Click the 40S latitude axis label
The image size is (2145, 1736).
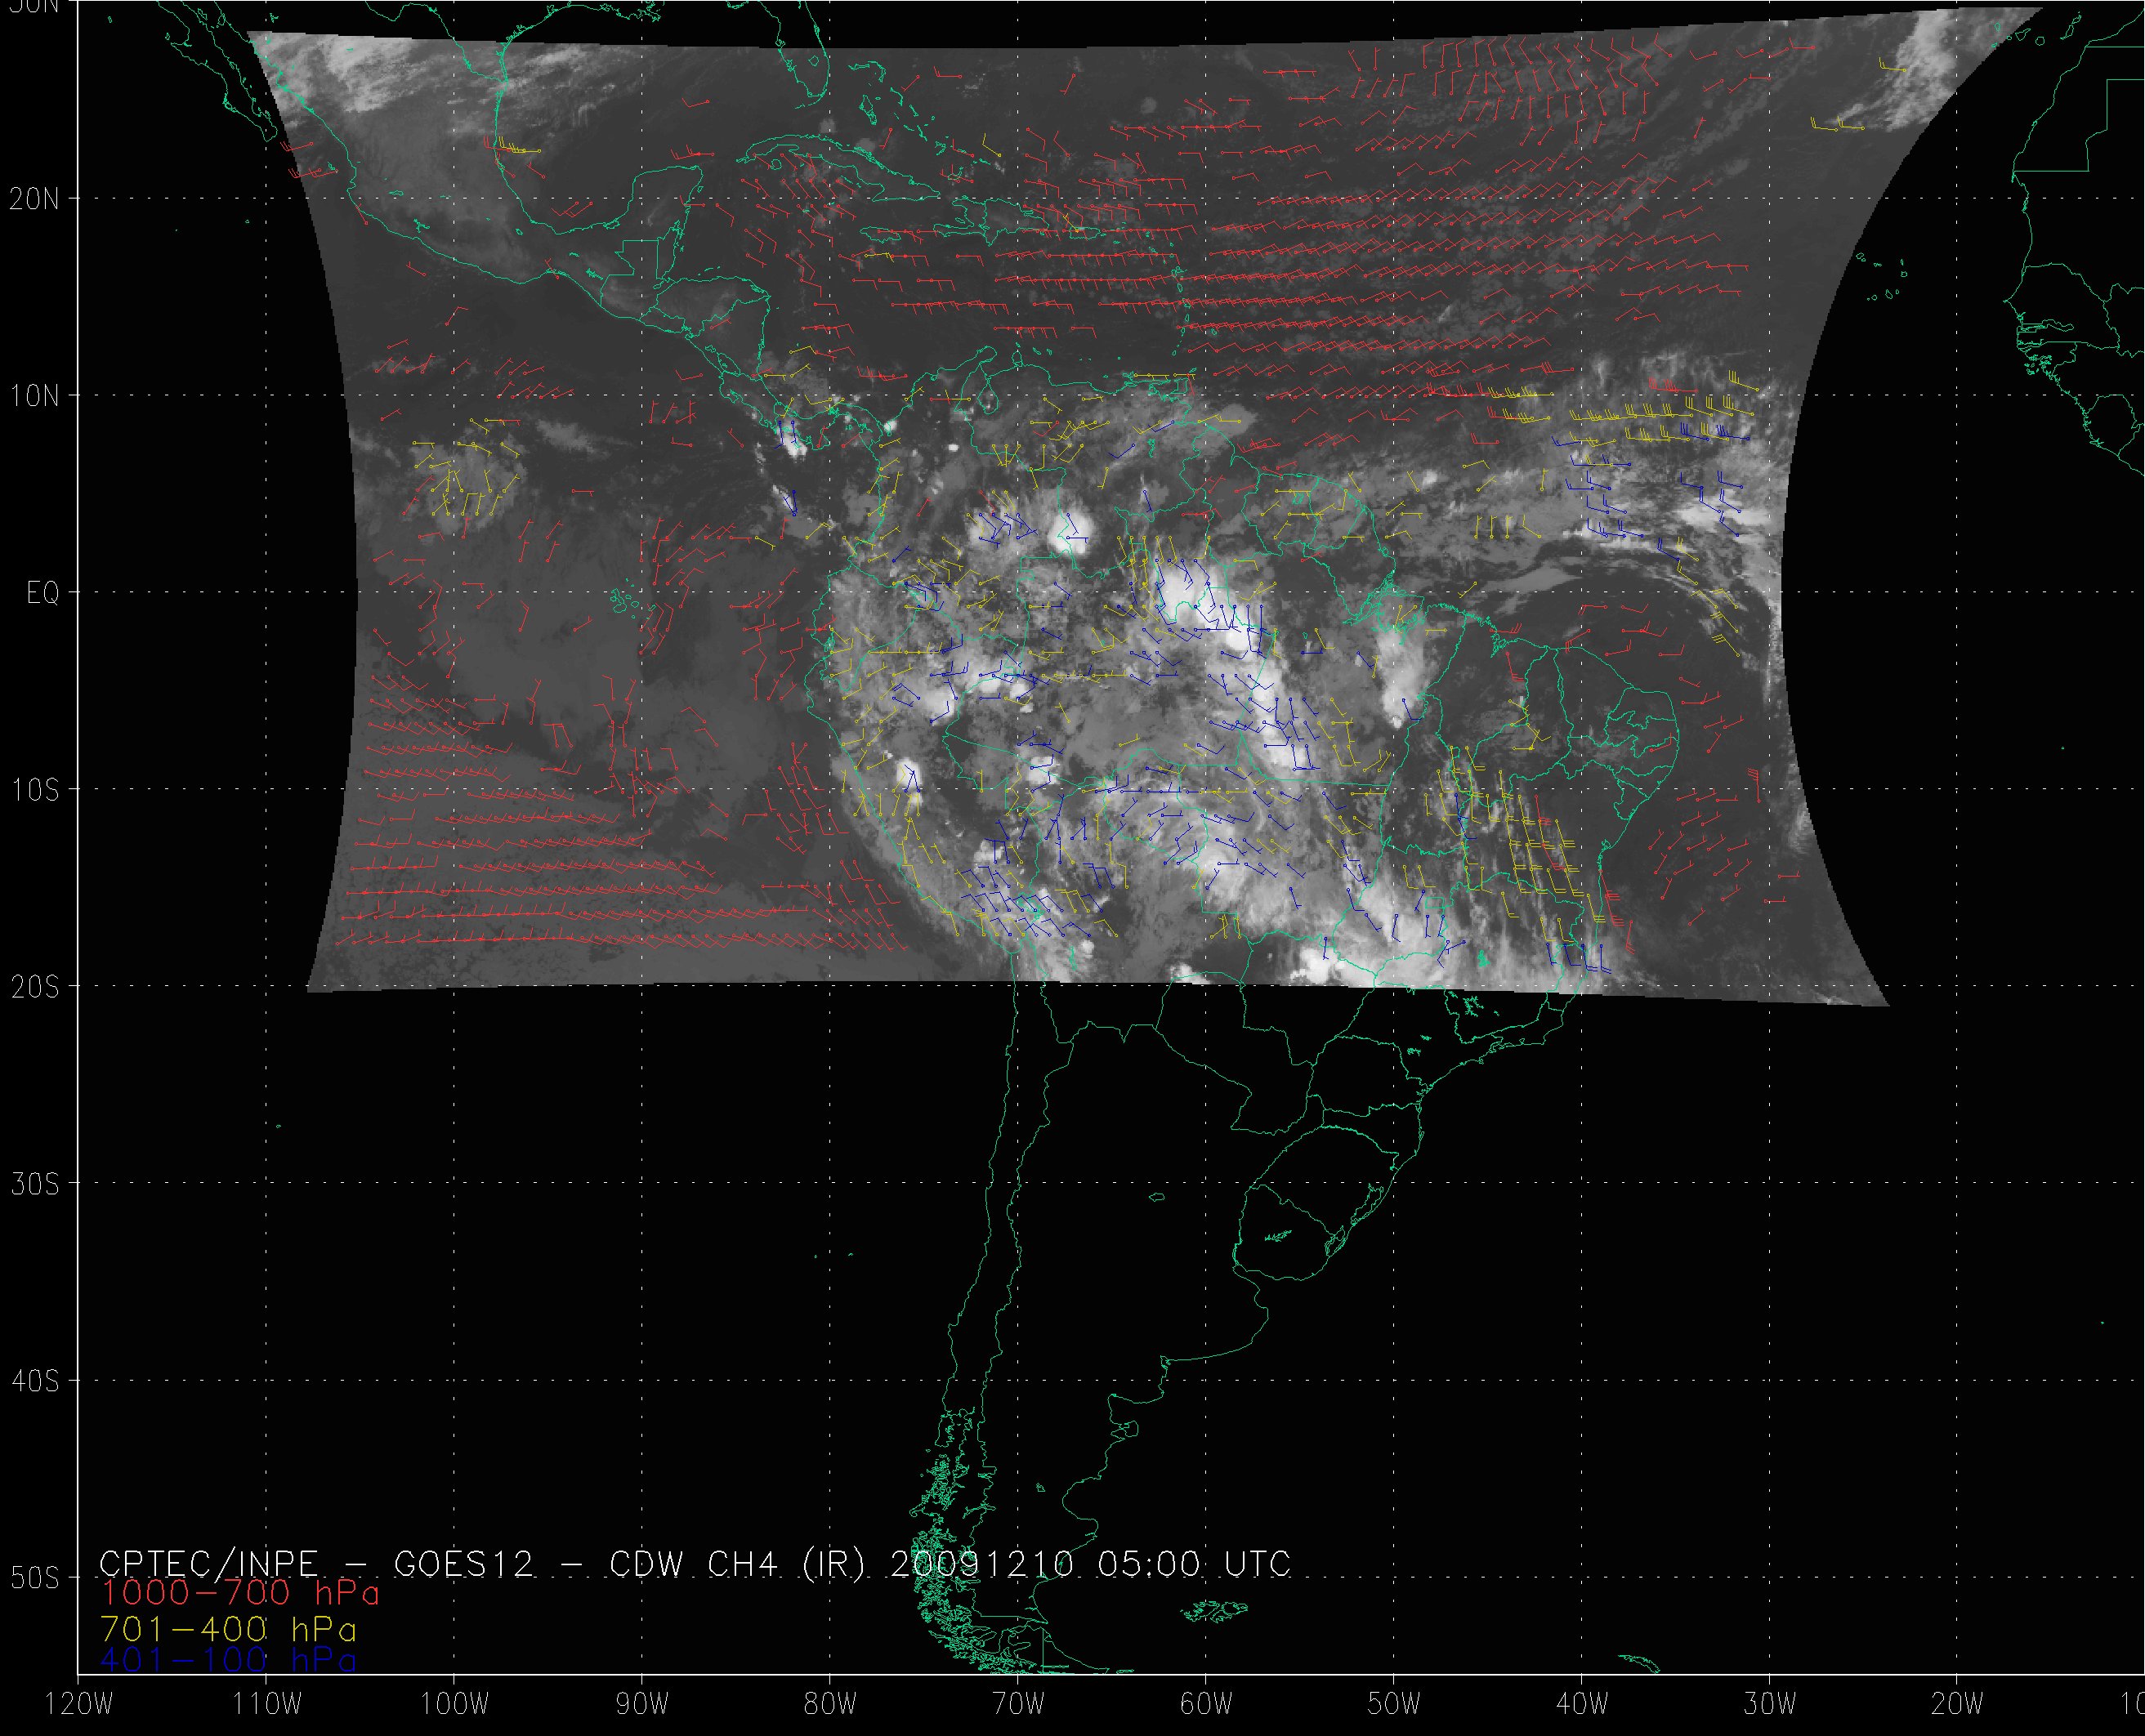[x=35, y=1381]
